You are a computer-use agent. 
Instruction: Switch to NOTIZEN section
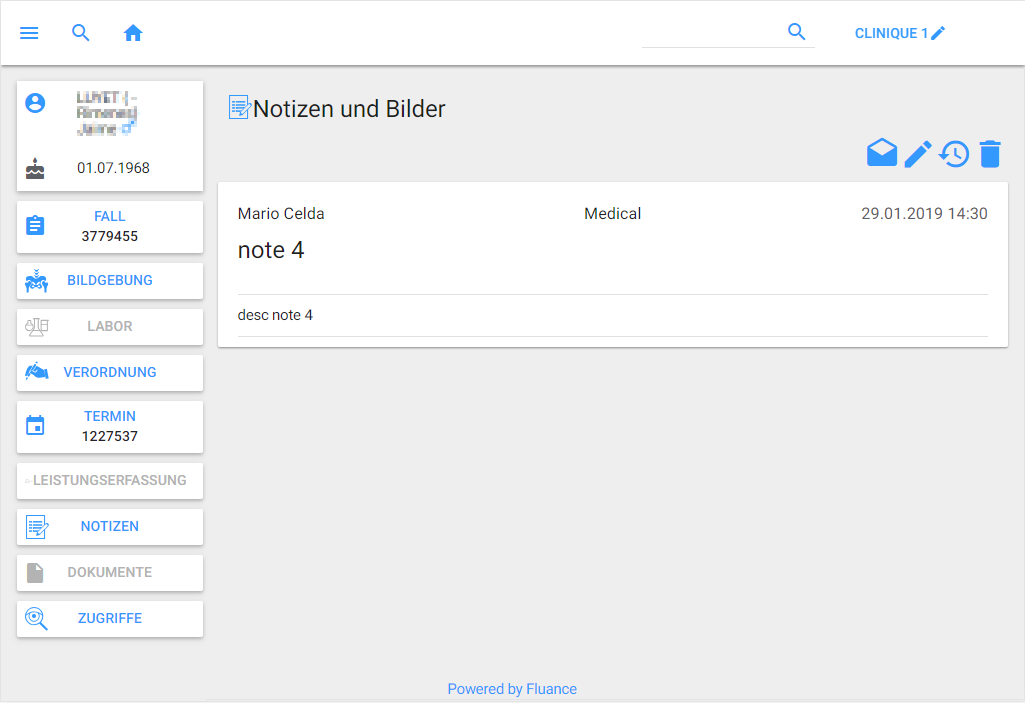point(110,527)
